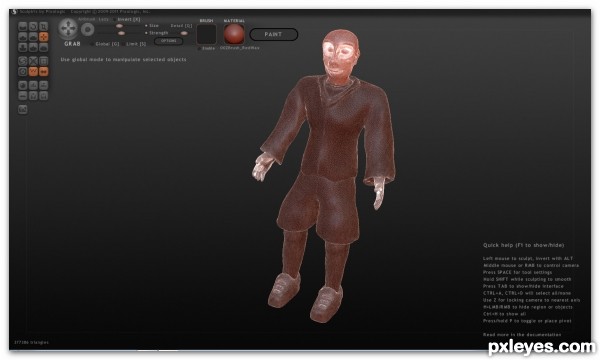The width and height of the screenshot is (600, 360).
Task: Toggle the Enable checkbox under Brush
Action: point(199,49)
